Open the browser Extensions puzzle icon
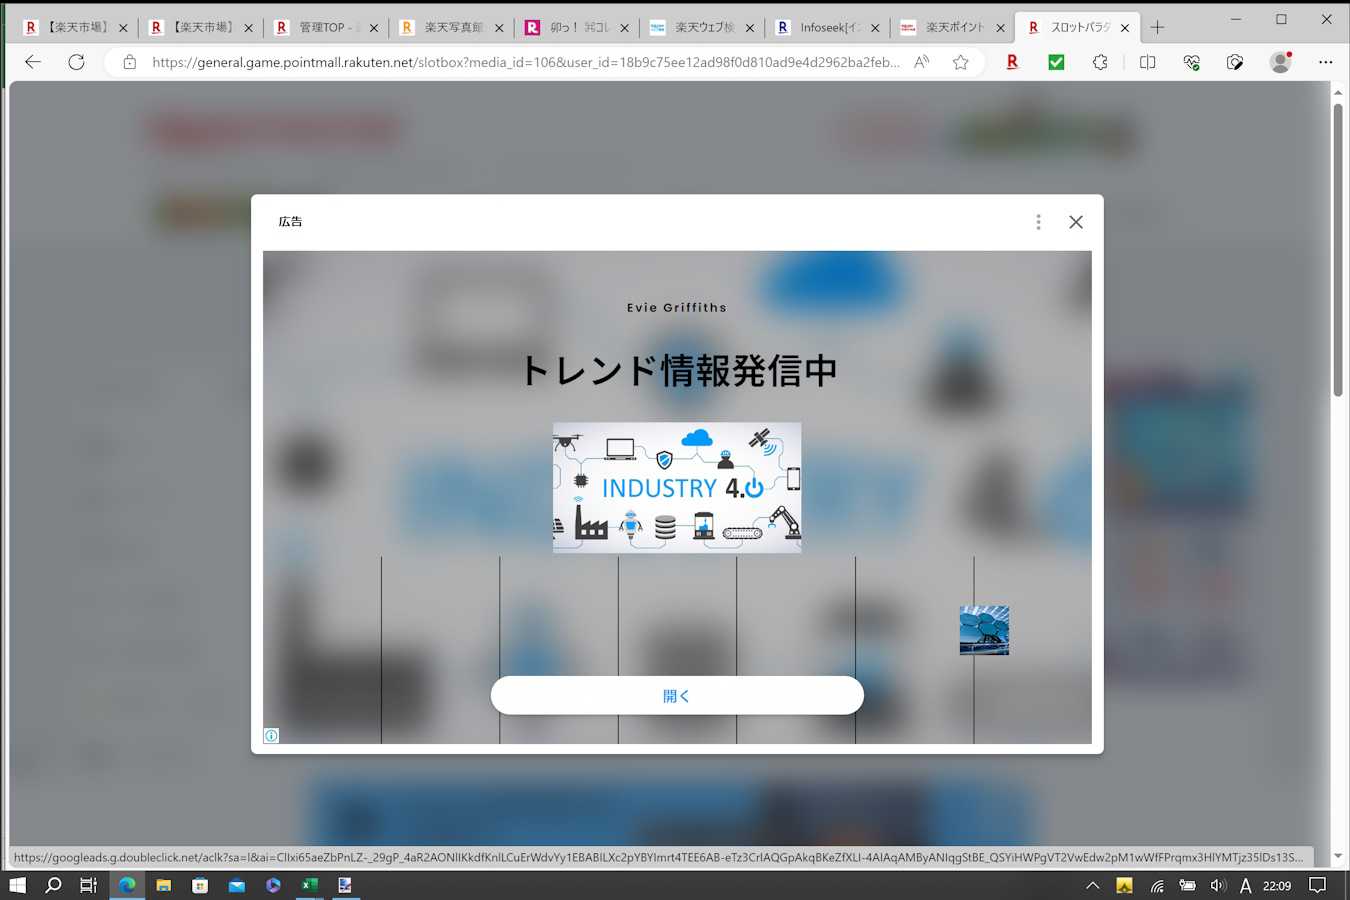The image size is (1350, 900). [x=1100, y=62]
